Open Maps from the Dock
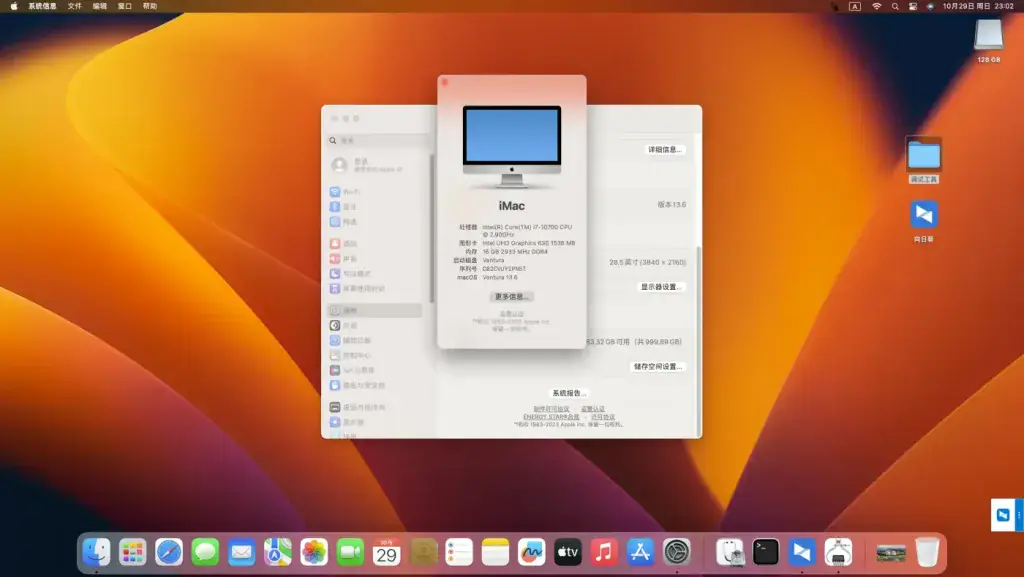The width and height of the screenshot is (1024, 577). click(278, 552)
